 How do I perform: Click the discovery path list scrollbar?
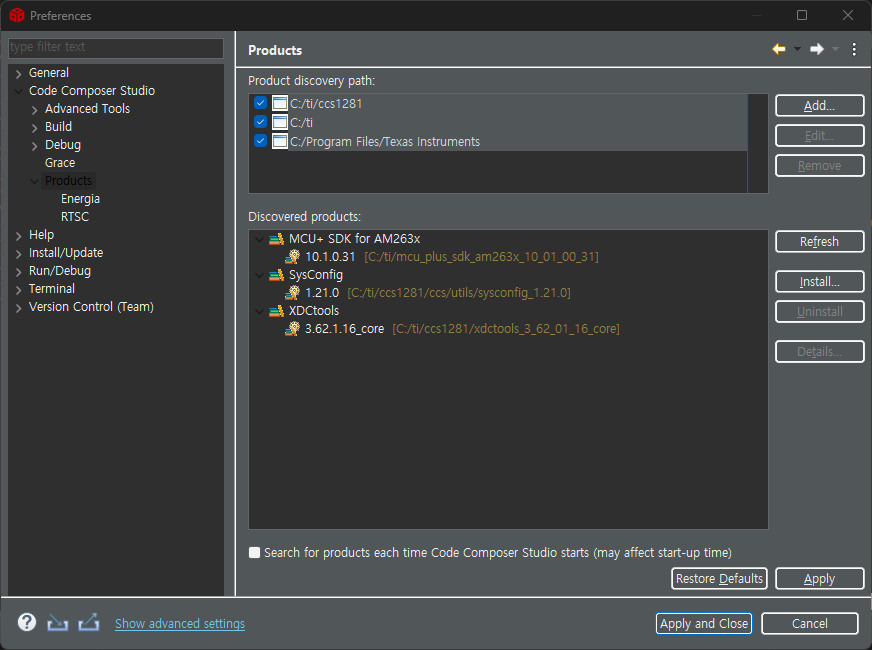(757, 143)
